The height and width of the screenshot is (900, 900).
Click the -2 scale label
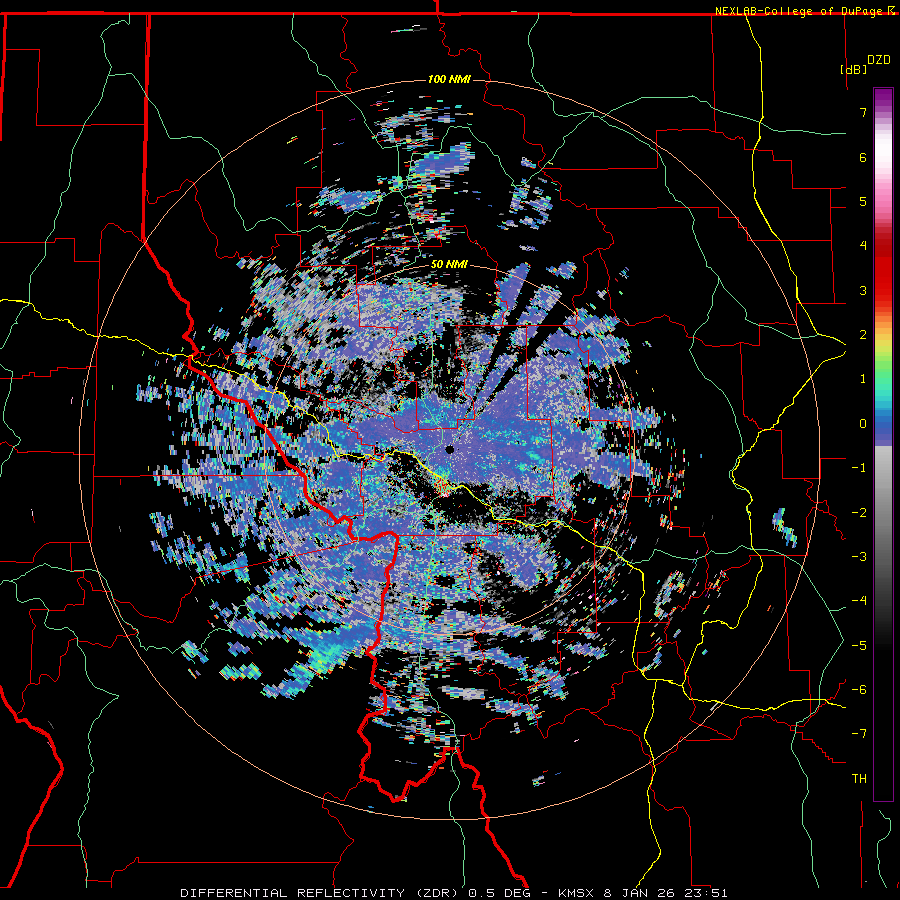(859, 513)
